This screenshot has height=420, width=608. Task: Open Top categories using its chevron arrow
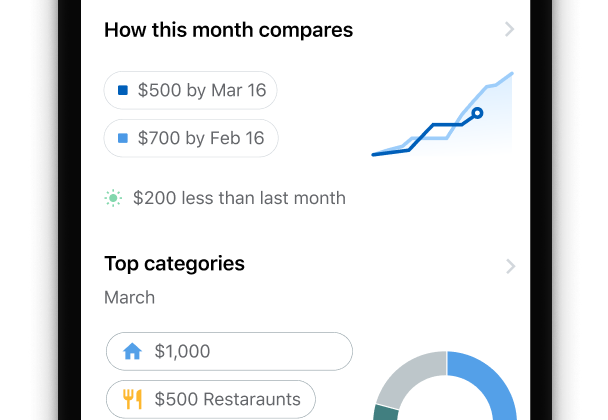[x=510, y=266]
